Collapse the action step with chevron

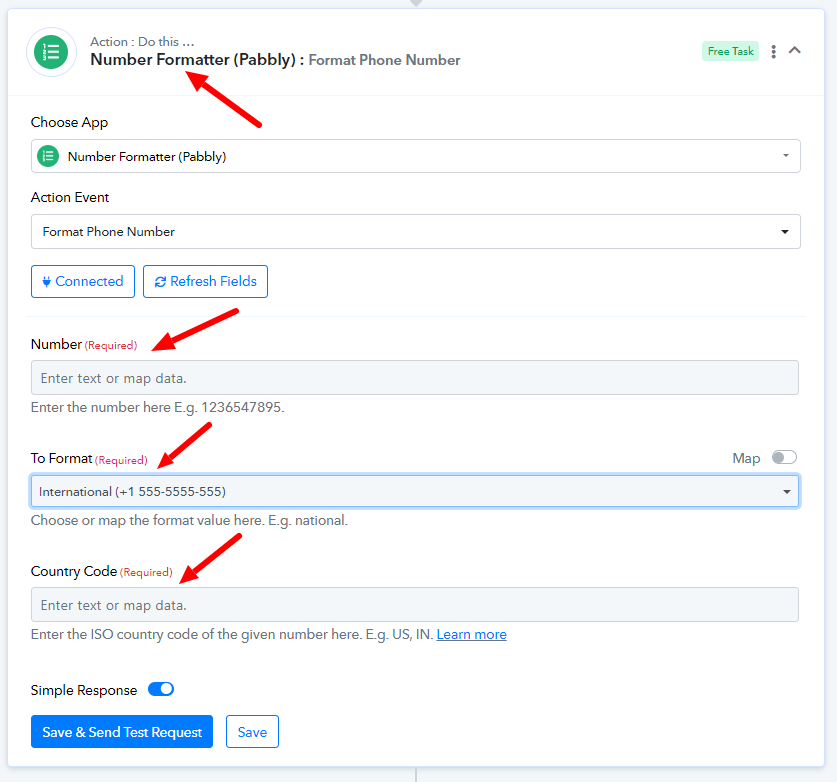(794, 51)
